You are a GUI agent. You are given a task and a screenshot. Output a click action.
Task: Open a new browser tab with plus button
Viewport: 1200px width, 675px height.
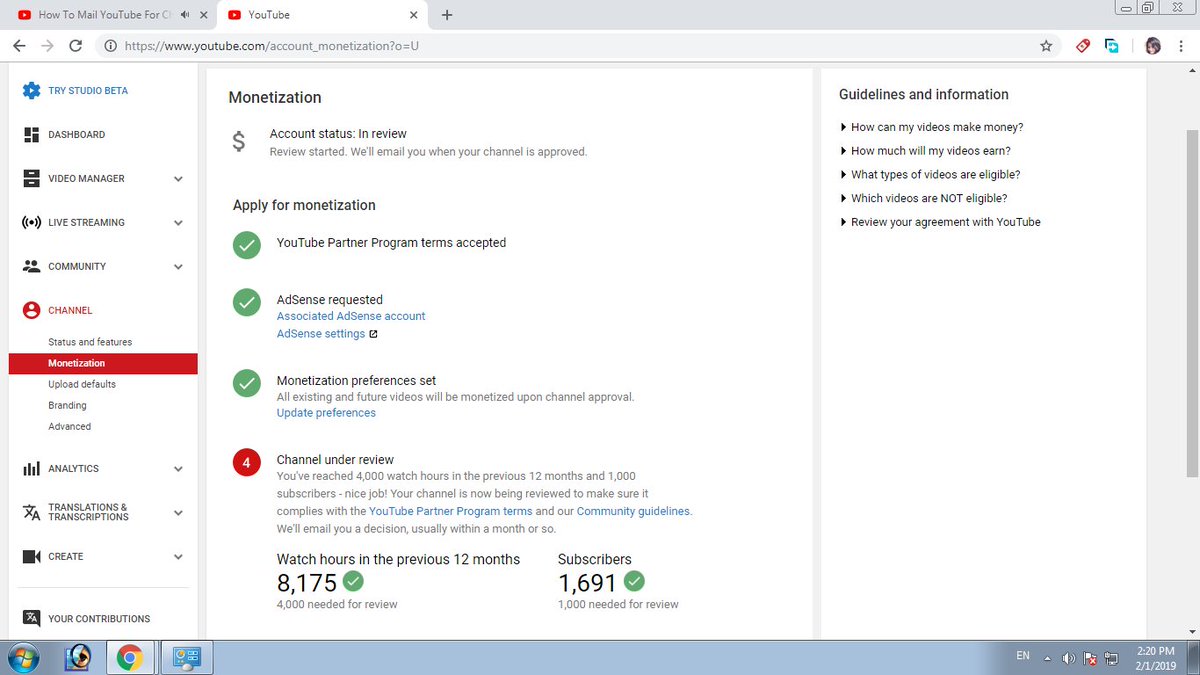click(x=446, y=15)
